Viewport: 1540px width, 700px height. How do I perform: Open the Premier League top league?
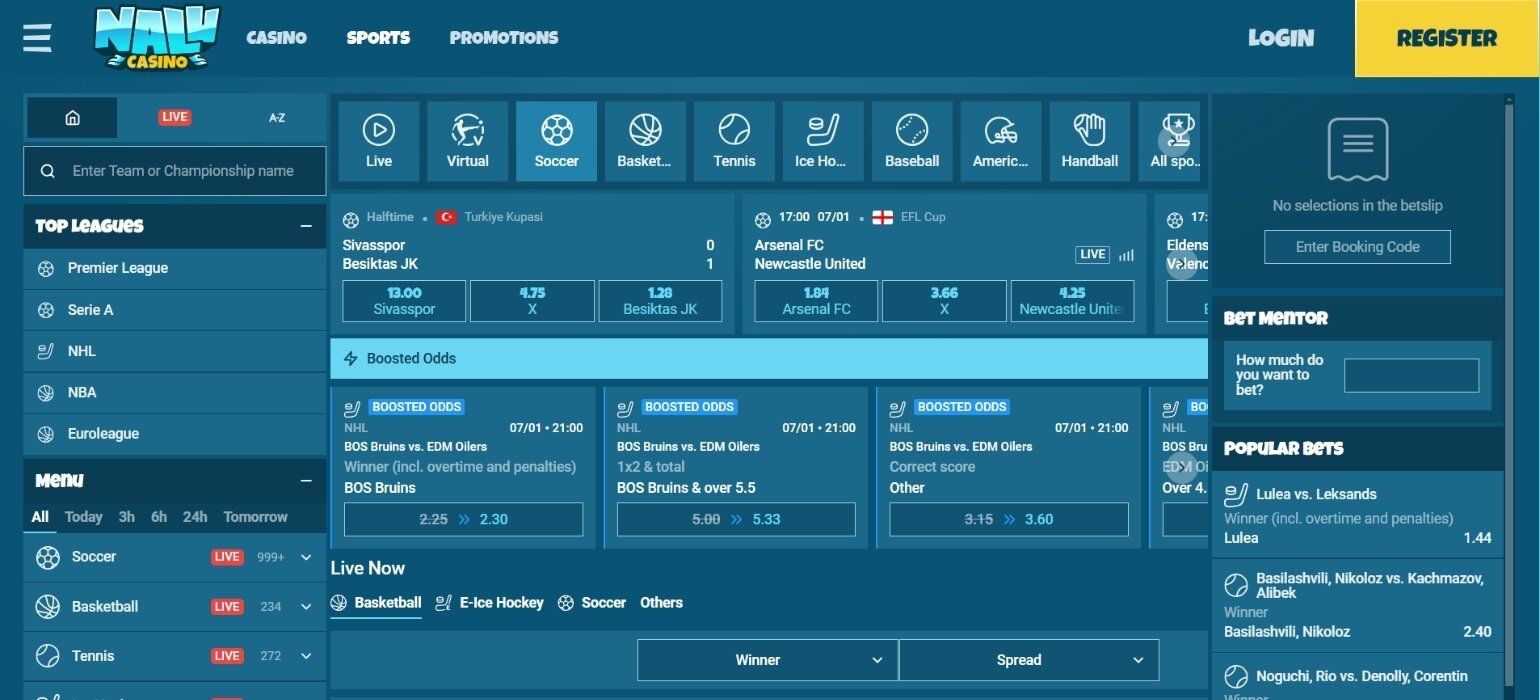point(175,268)
